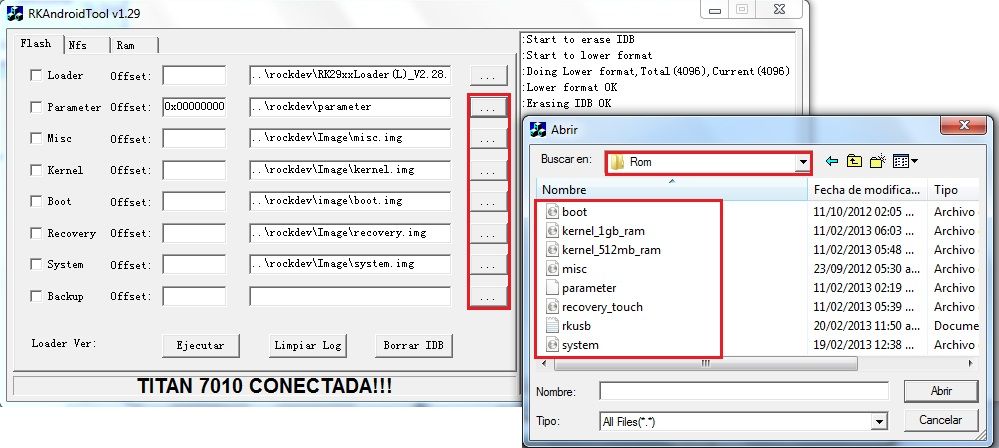Expand the Buscar en folder dropdown
This screenshot has height=448, width=999.
tap(802, 162)
